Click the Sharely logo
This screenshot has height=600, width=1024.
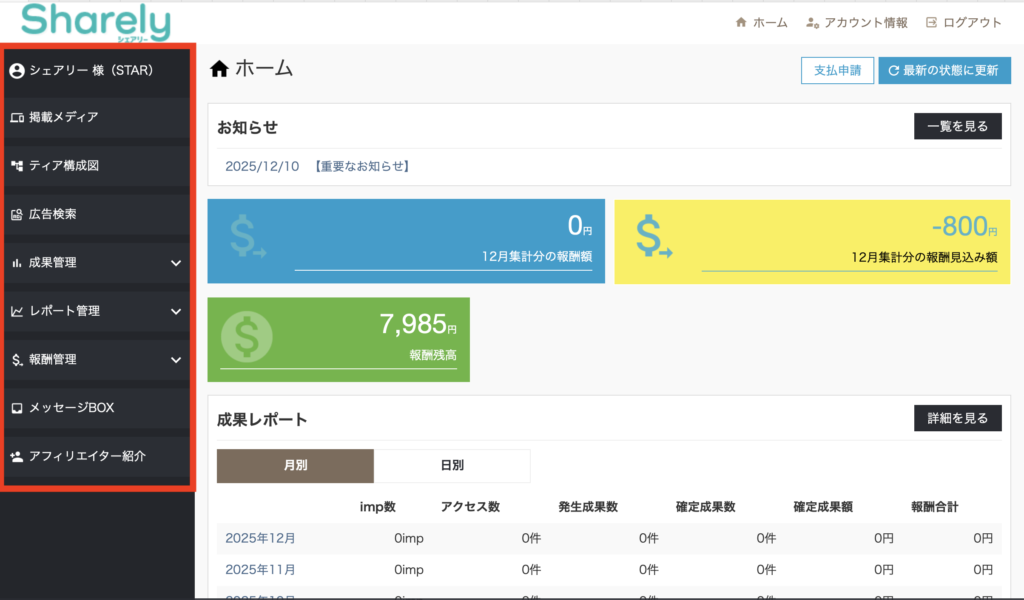[95, 22]
